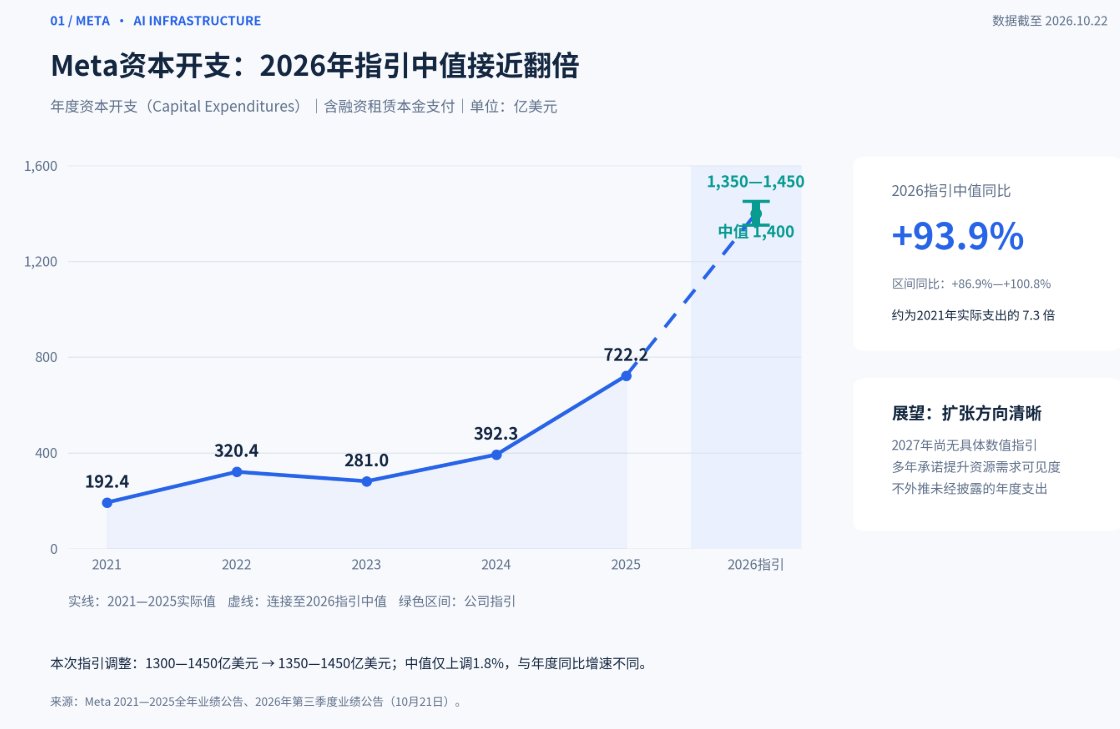Click the data label "192.4"
This screenshot has width=1120, height=729.
click(107, 482)
